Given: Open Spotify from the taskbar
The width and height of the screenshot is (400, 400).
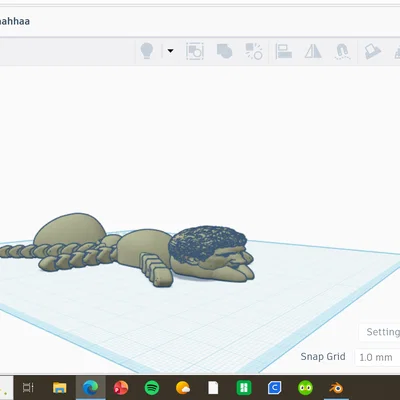Looking at the screenshot, I should (x=152, y=388).
